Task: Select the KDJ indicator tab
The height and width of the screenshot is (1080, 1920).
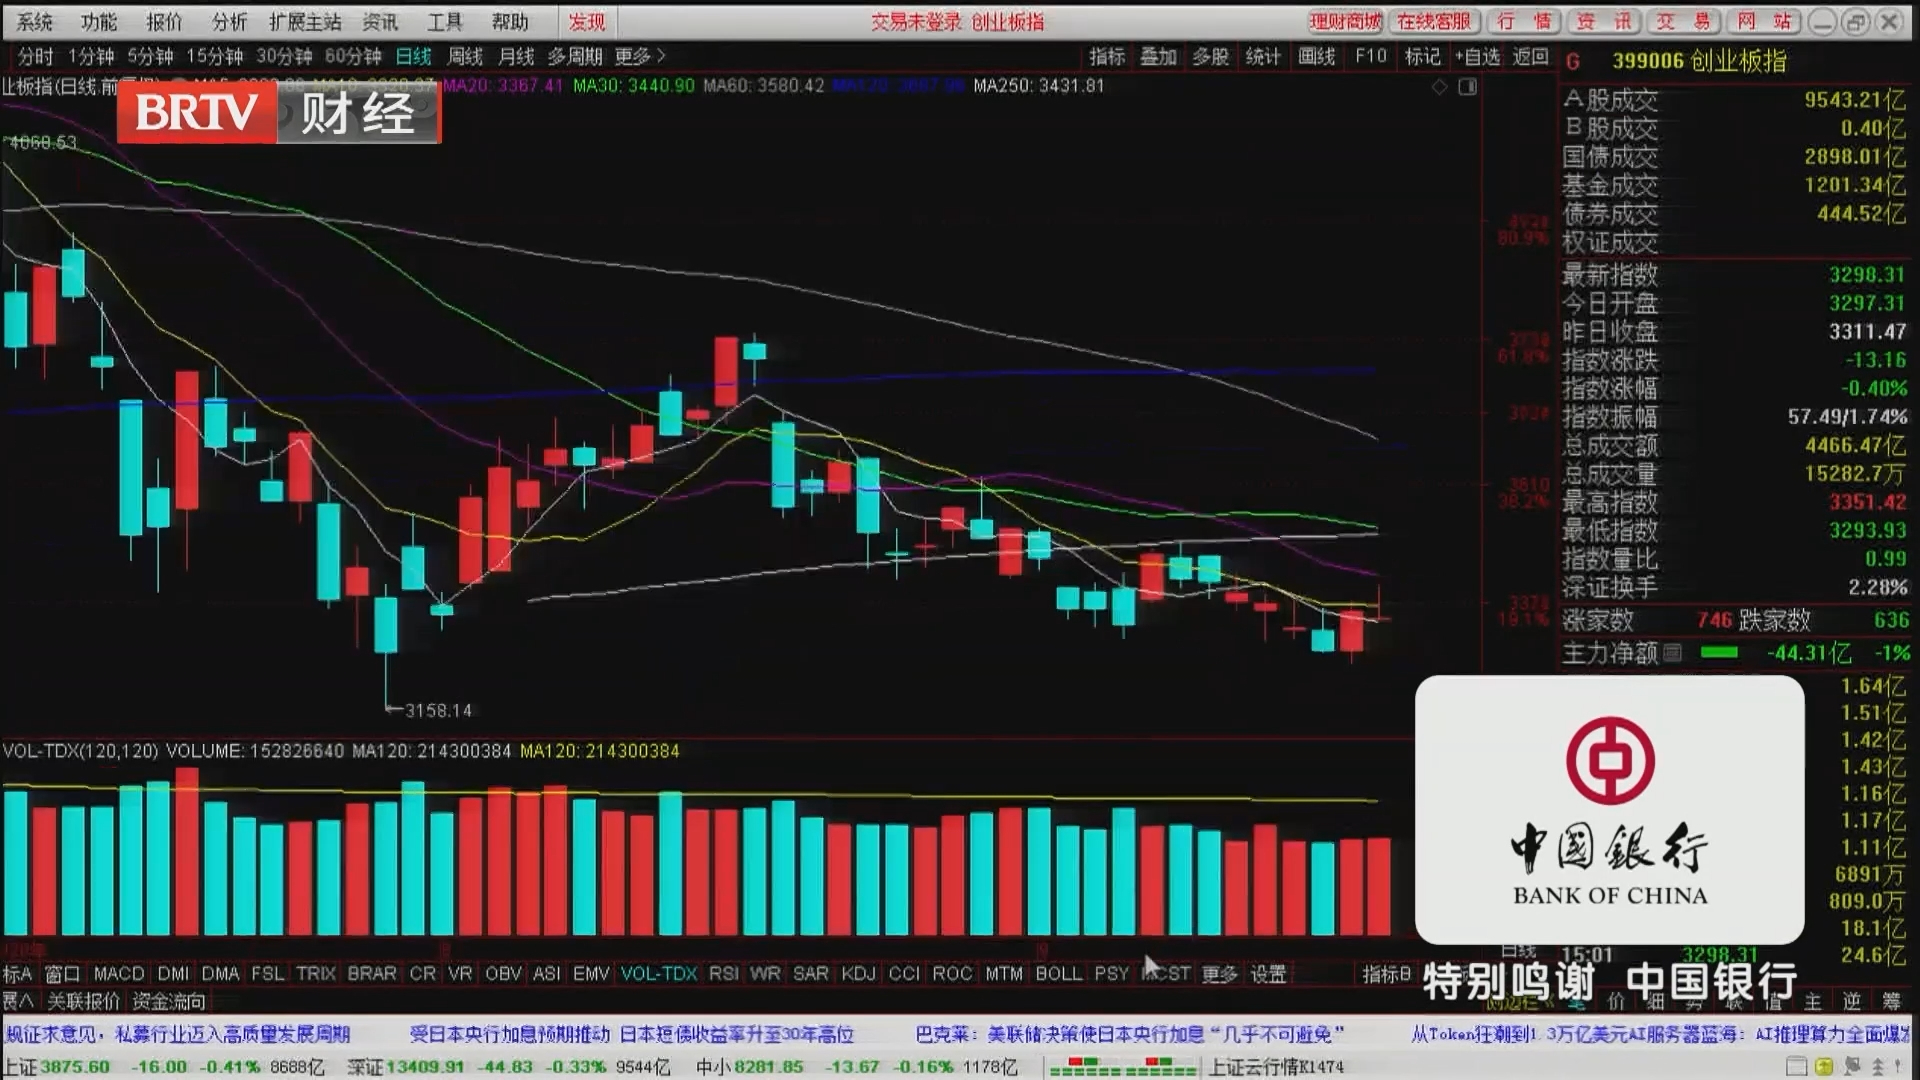Action: coord(858,973)
